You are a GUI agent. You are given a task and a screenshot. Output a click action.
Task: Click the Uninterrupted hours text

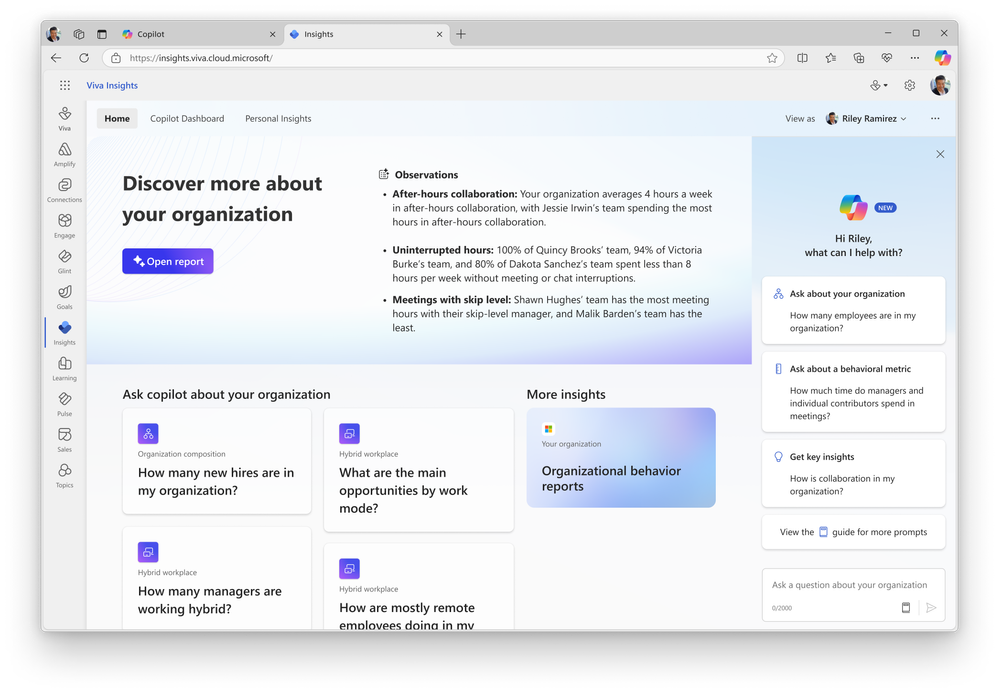tap(443, 250)
